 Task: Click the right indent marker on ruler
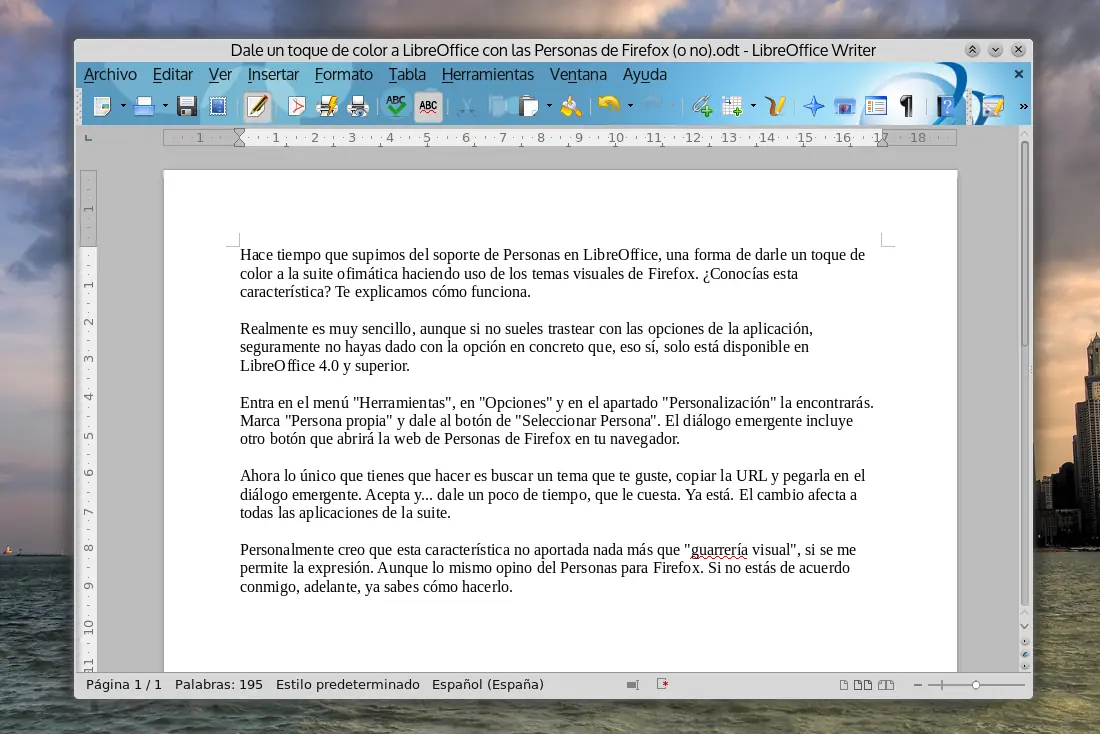point(883,141)
